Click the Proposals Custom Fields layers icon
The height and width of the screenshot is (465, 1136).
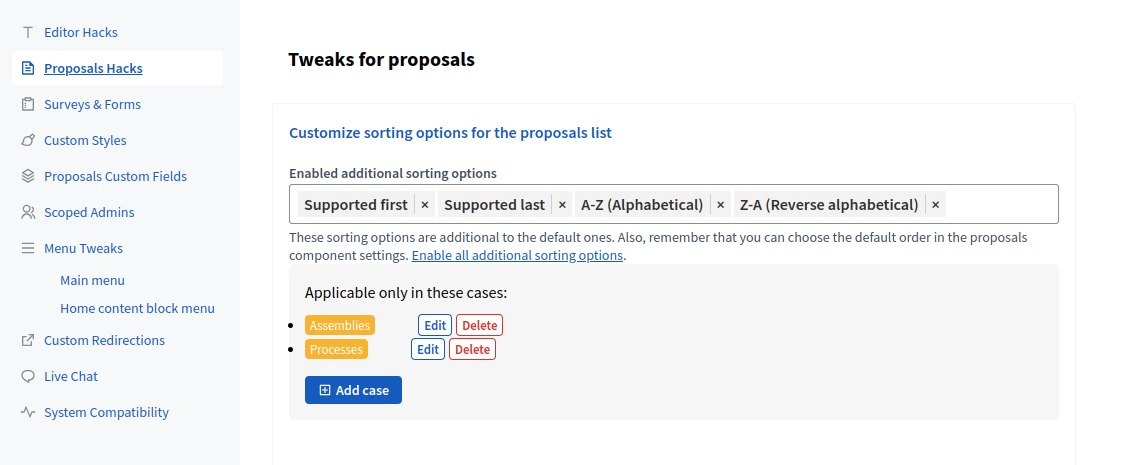pos(28,177)
